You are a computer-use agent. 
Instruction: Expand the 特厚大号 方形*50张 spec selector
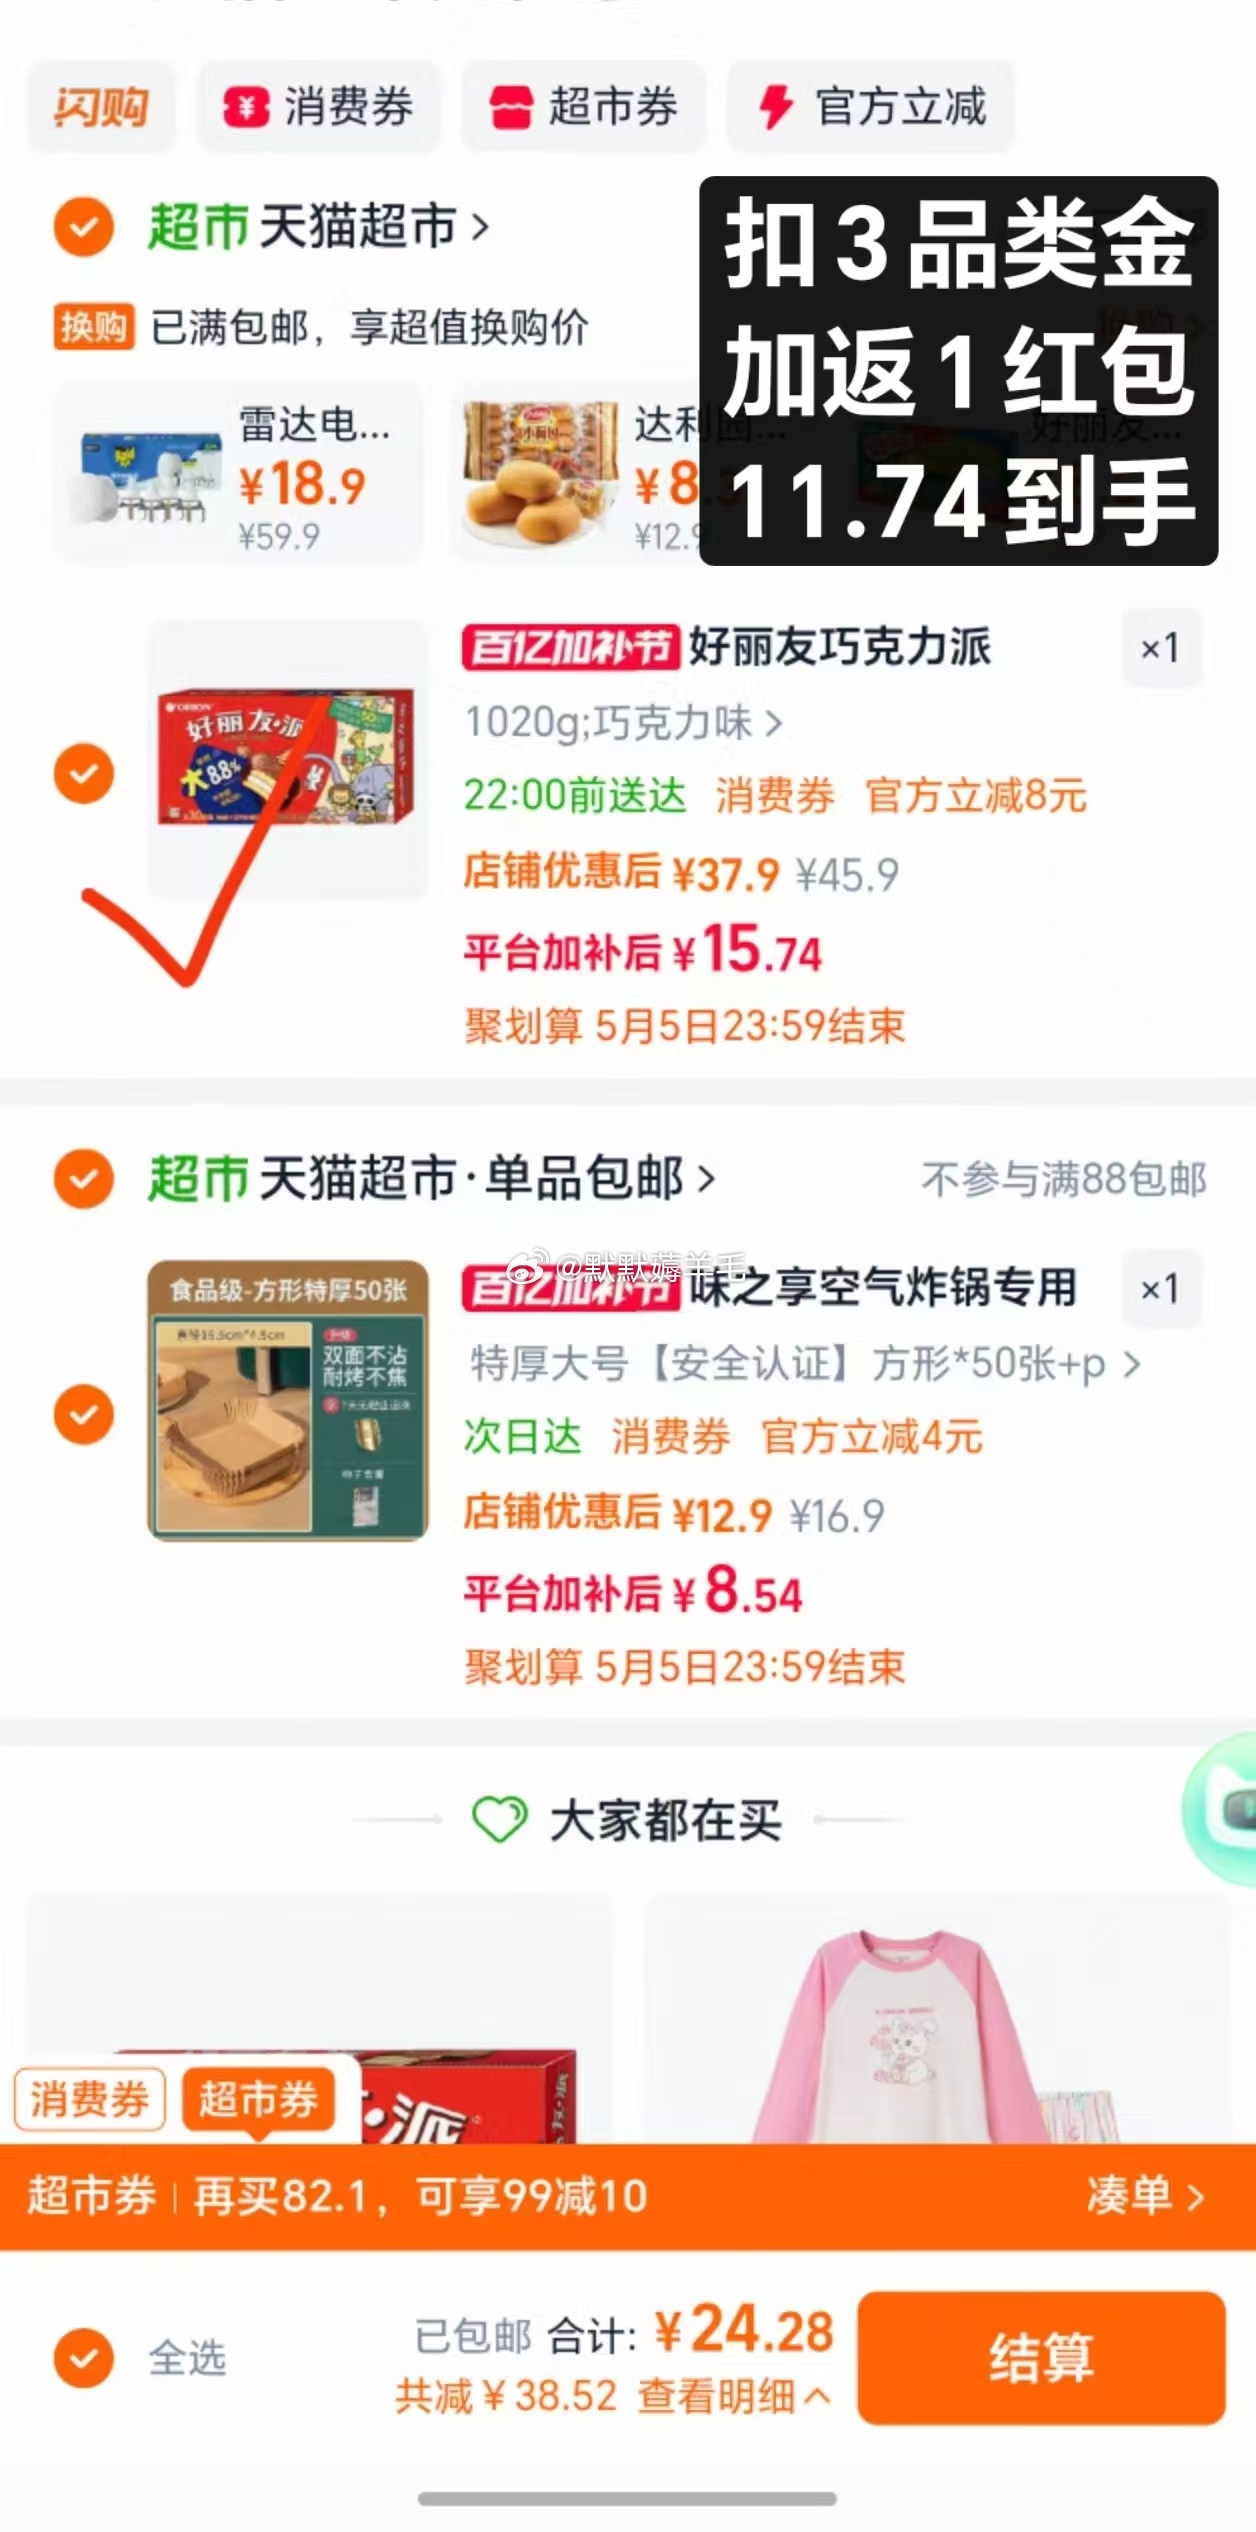806,1363
